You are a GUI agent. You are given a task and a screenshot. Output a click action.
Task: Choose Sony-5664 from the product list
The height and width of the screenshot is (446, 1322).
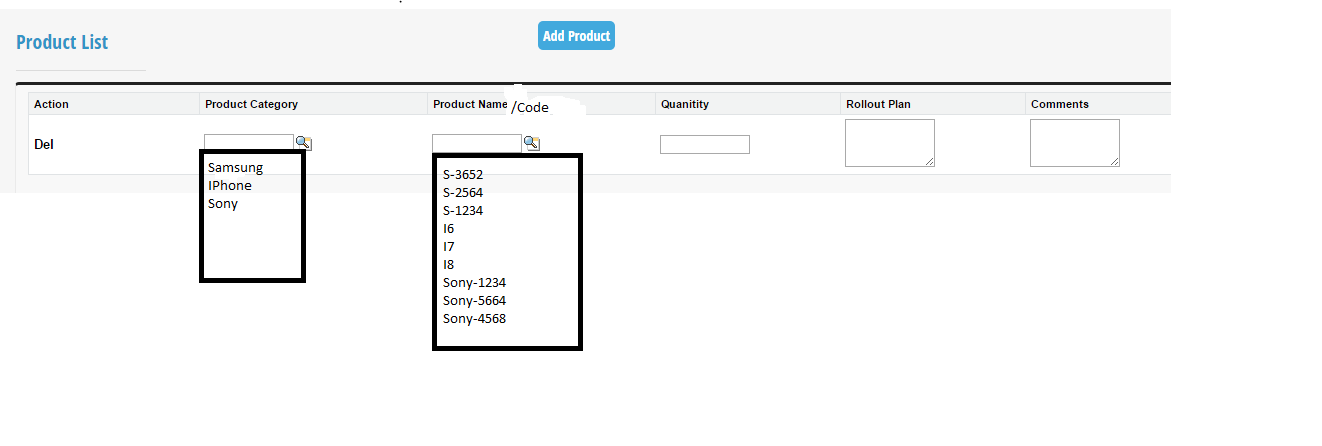coord(474,301)
